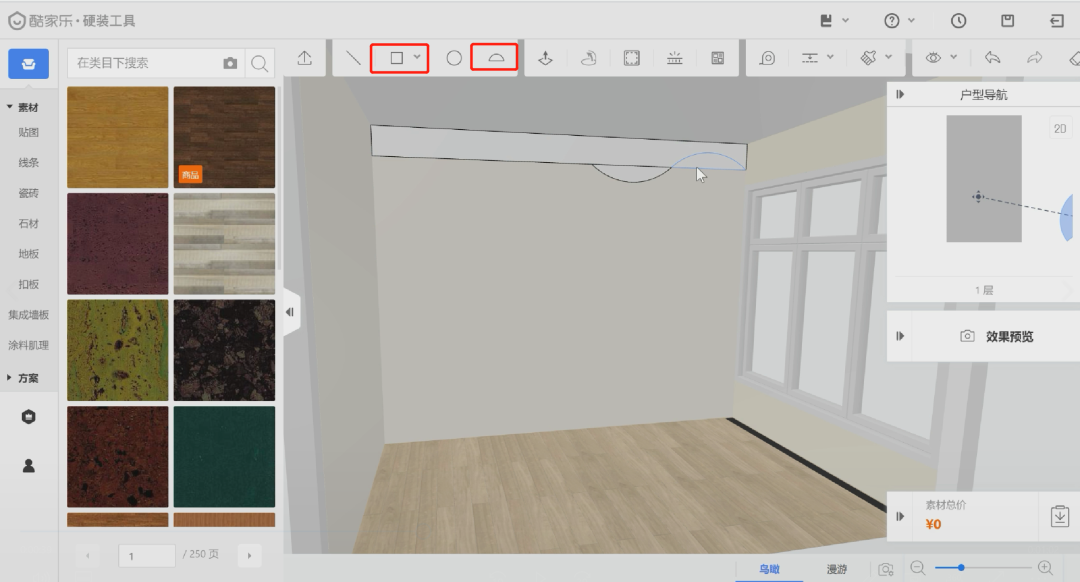Pick the black-brown granite texture

(x=224, y=350)
